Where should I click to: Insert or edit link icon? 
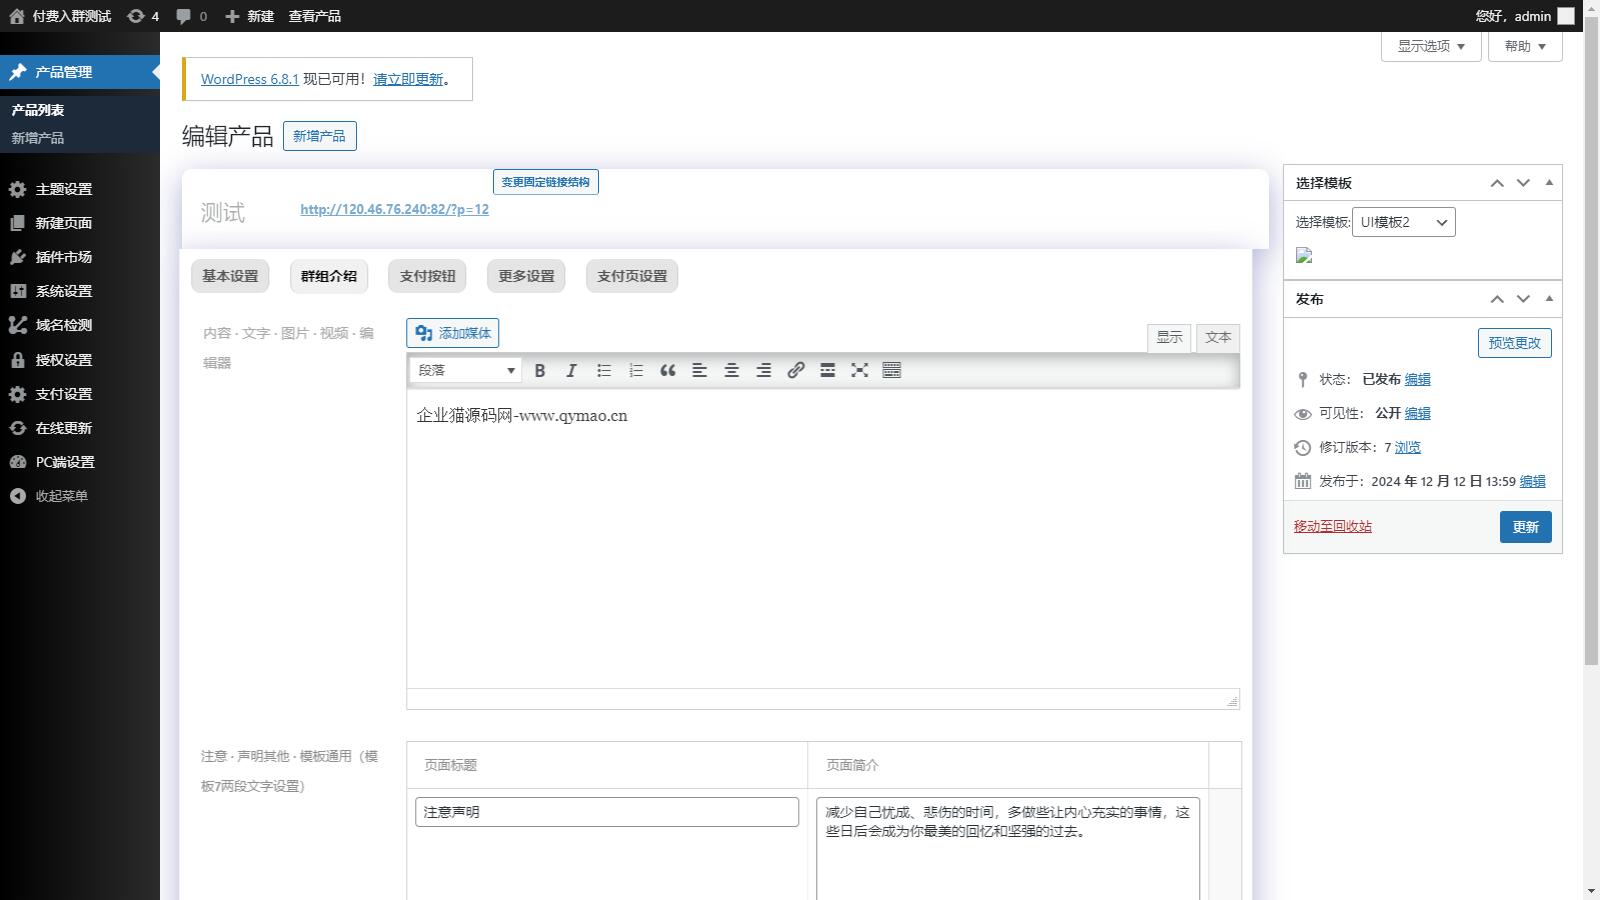(796, 370)
